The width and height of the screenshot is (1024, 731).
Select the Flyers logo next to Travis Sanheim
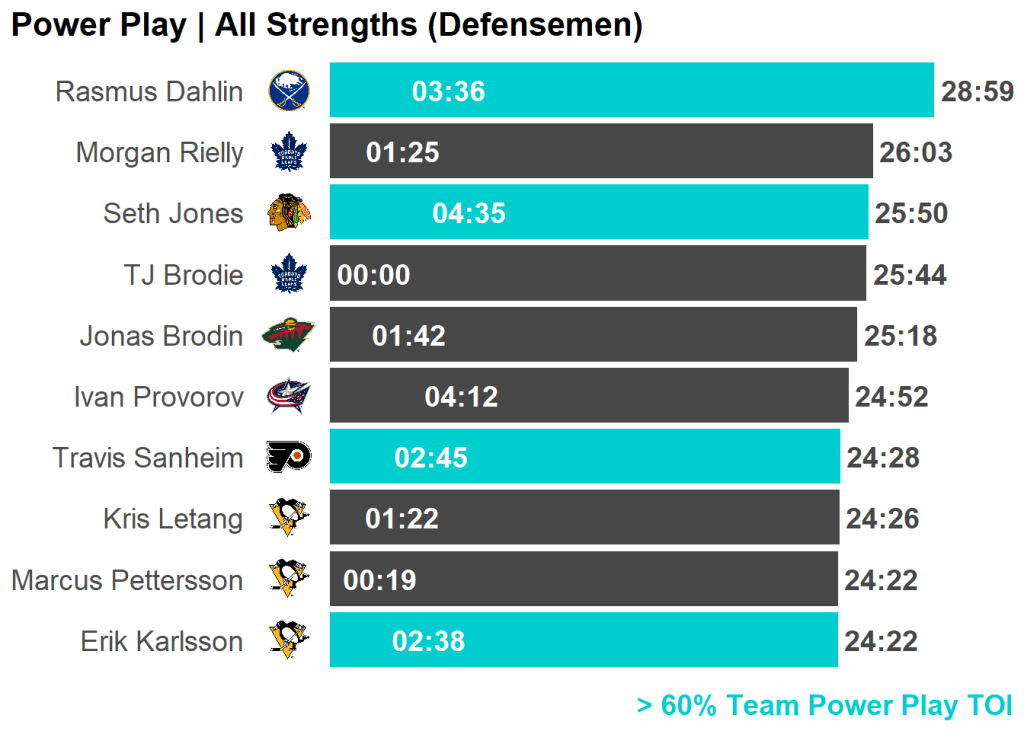[x=289, y=457]
